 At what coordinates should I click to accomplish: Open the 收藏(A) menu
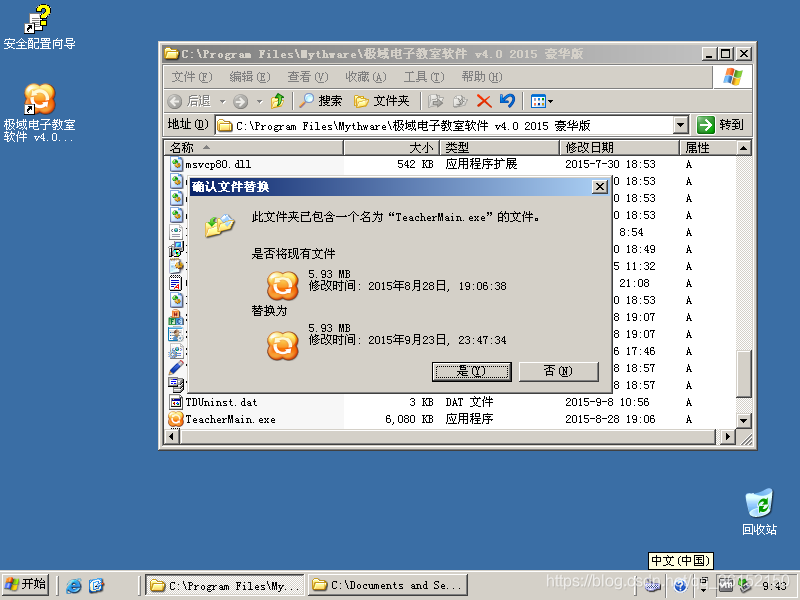click(366, 77)
